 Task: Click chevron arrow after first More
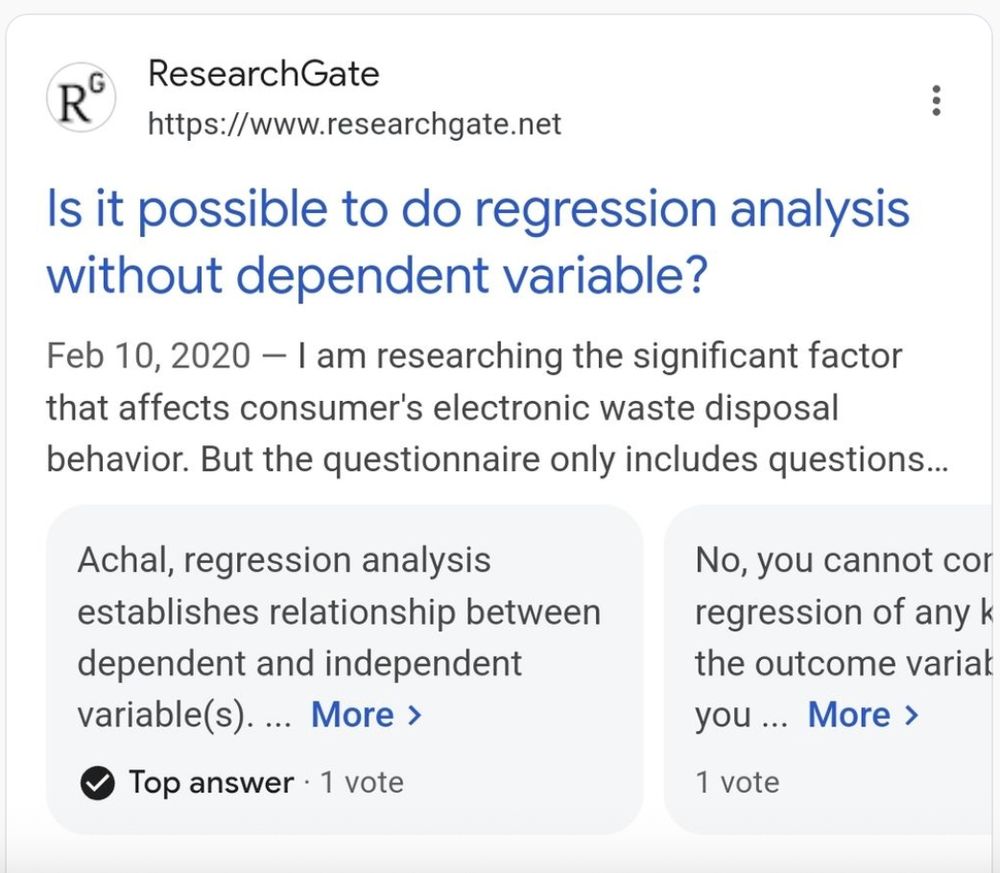click(x=415, y=715)
